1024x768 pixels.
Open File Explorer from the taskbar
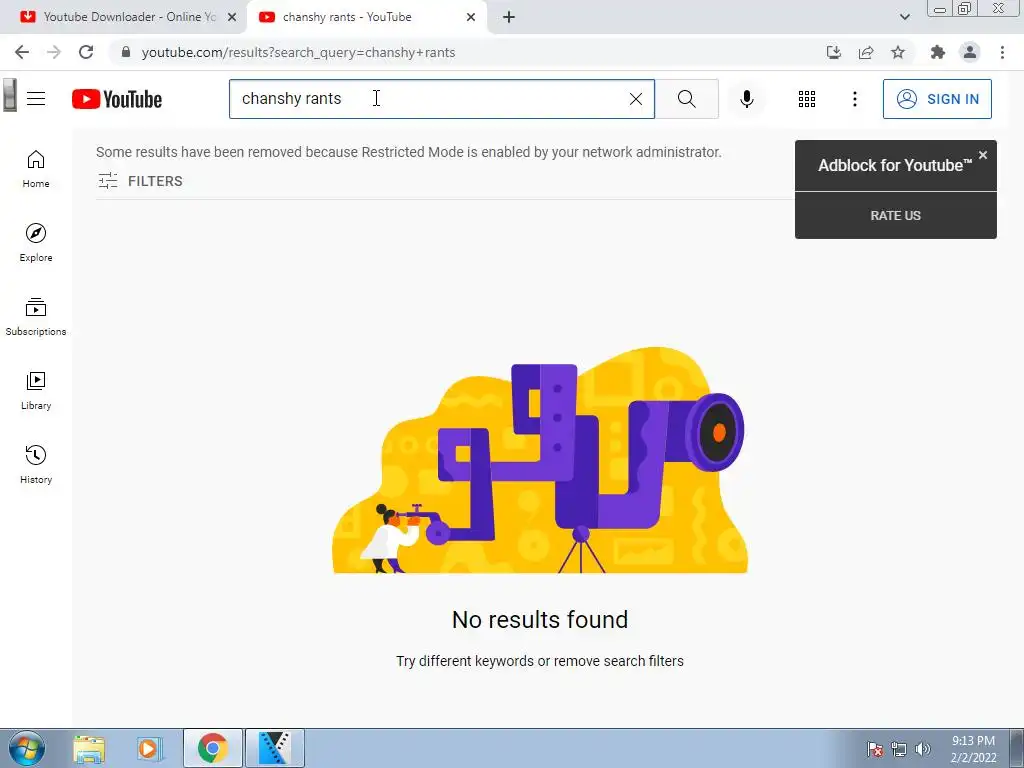coord(89,749)
